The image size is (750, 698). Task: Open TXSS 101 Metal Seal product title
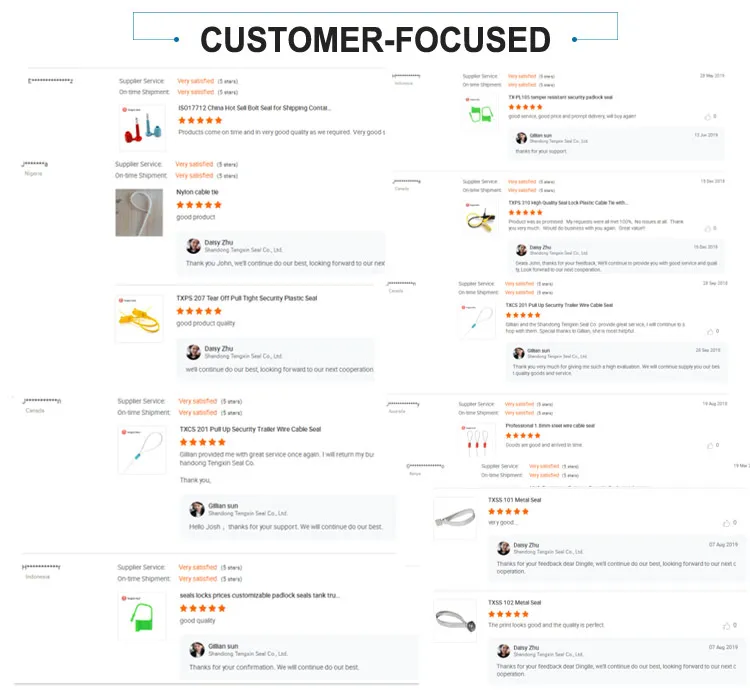pos(514,500)
